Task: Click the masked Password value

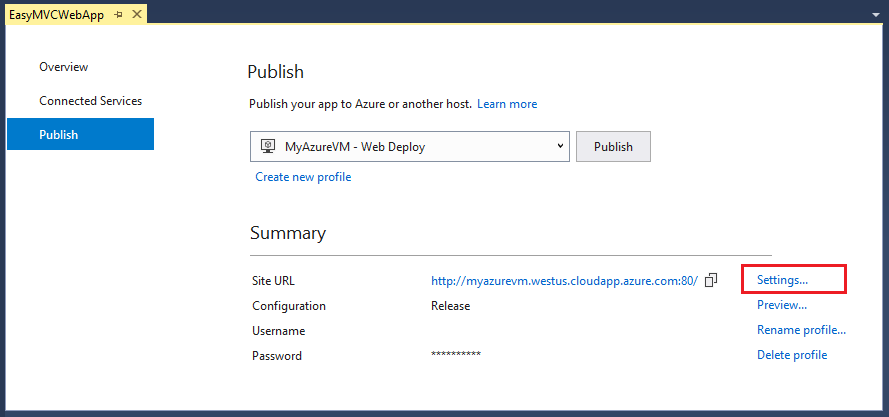Action: [x=456, y=354]
